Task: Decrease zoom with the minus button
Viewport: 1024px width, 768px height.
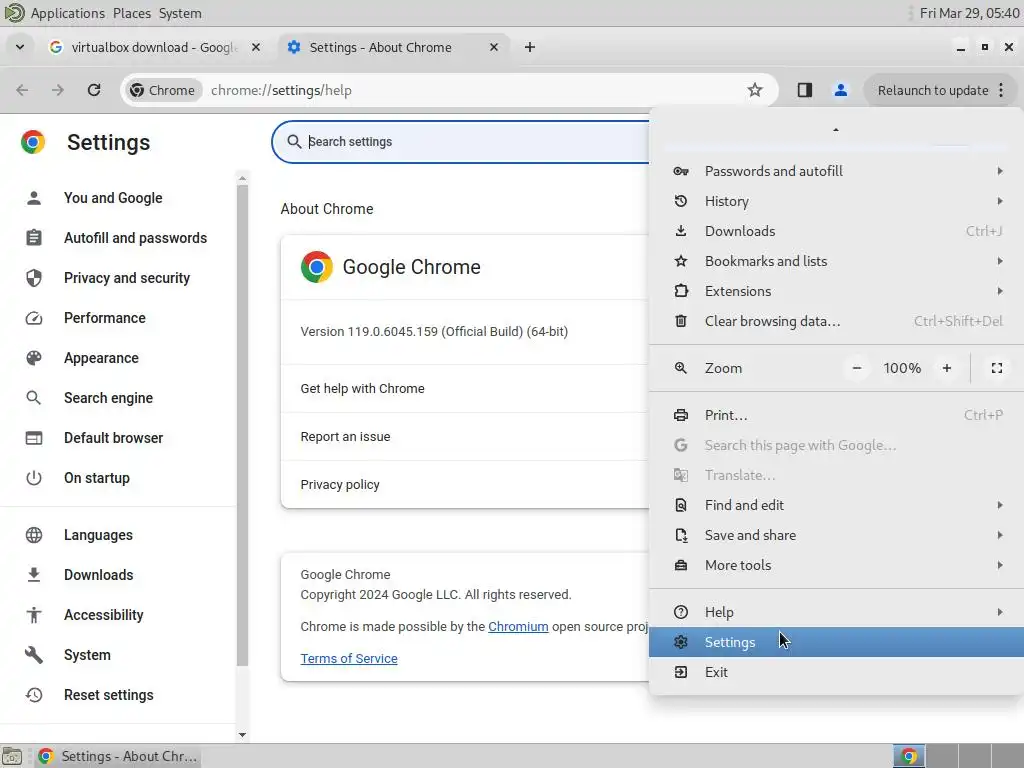Action: click(x=857, y=368)
